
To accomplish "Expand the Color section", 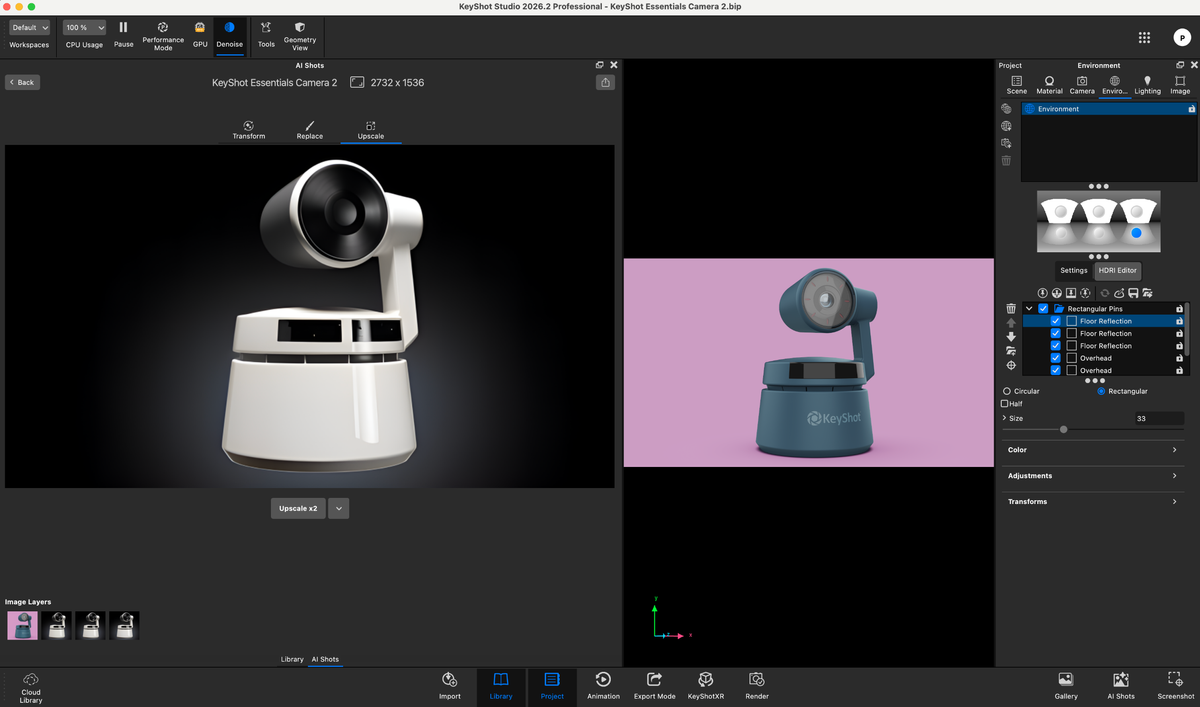I will (1092, 450).
